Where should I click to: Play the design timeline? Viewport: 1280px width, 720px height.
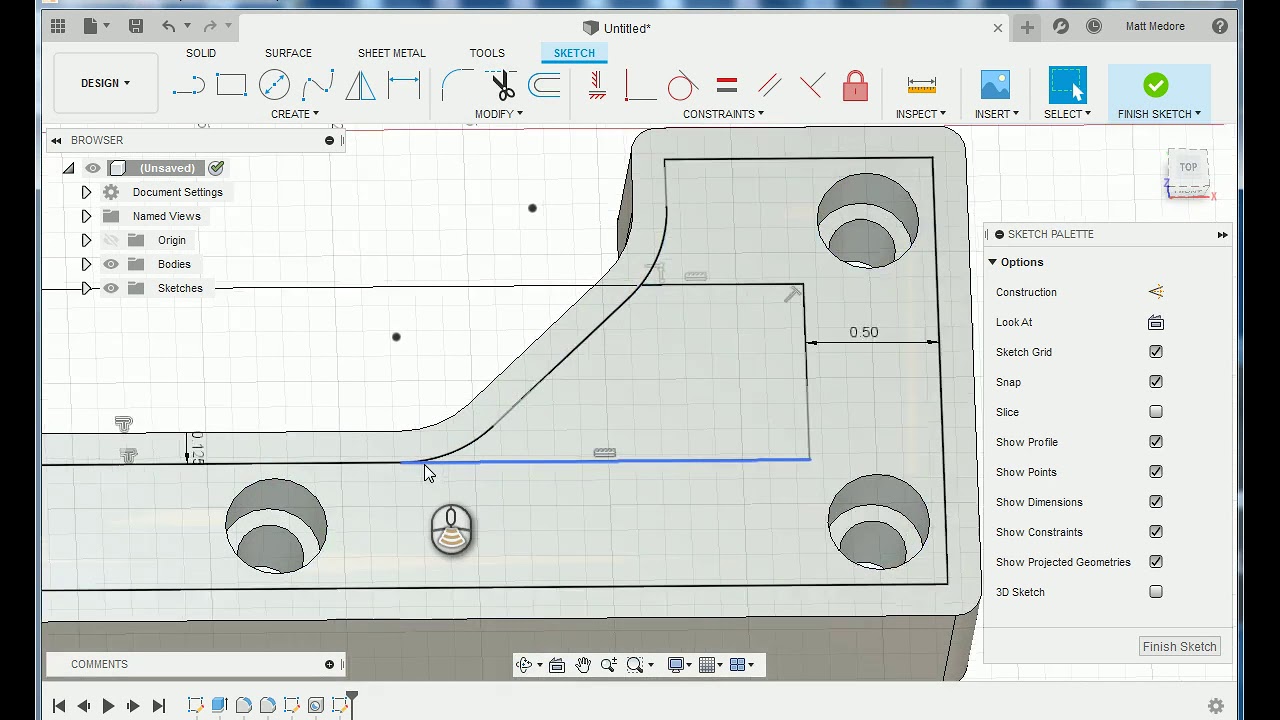point(108,706)
